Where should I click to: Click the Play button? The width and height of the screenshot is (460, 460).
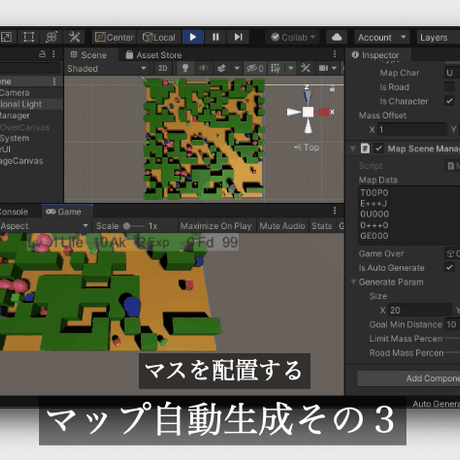tap(193, 37)
